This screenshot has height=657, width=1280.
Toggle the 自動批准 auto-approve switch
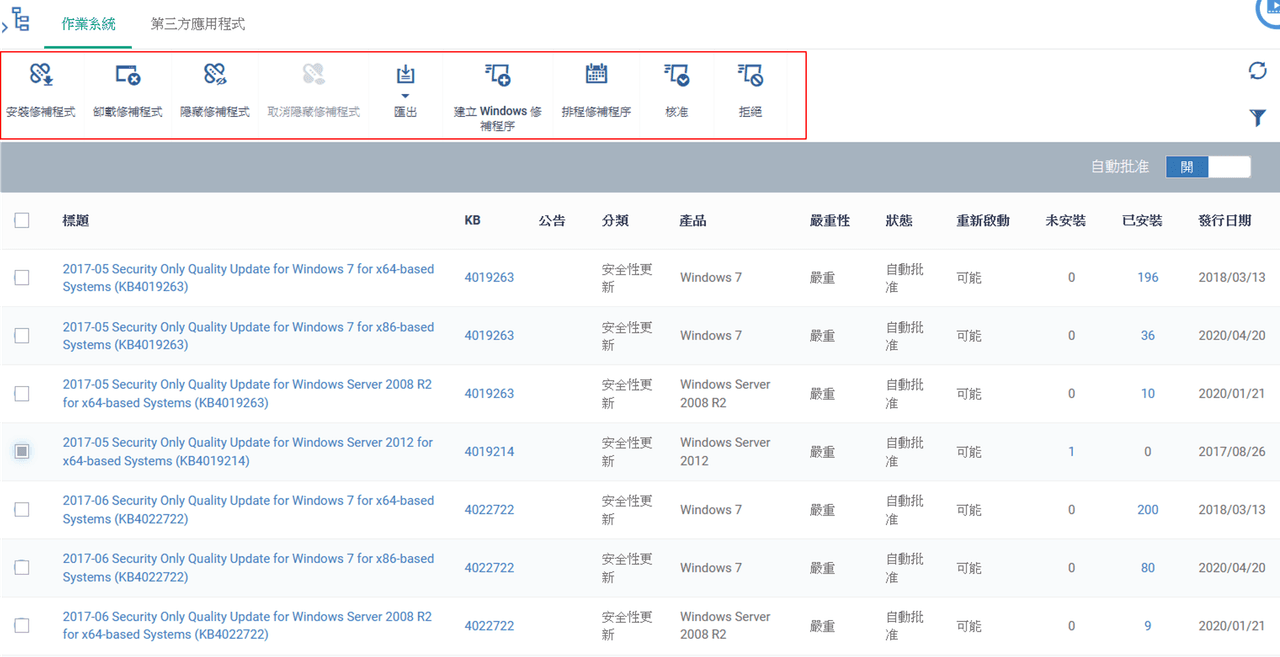(1208, 167)
